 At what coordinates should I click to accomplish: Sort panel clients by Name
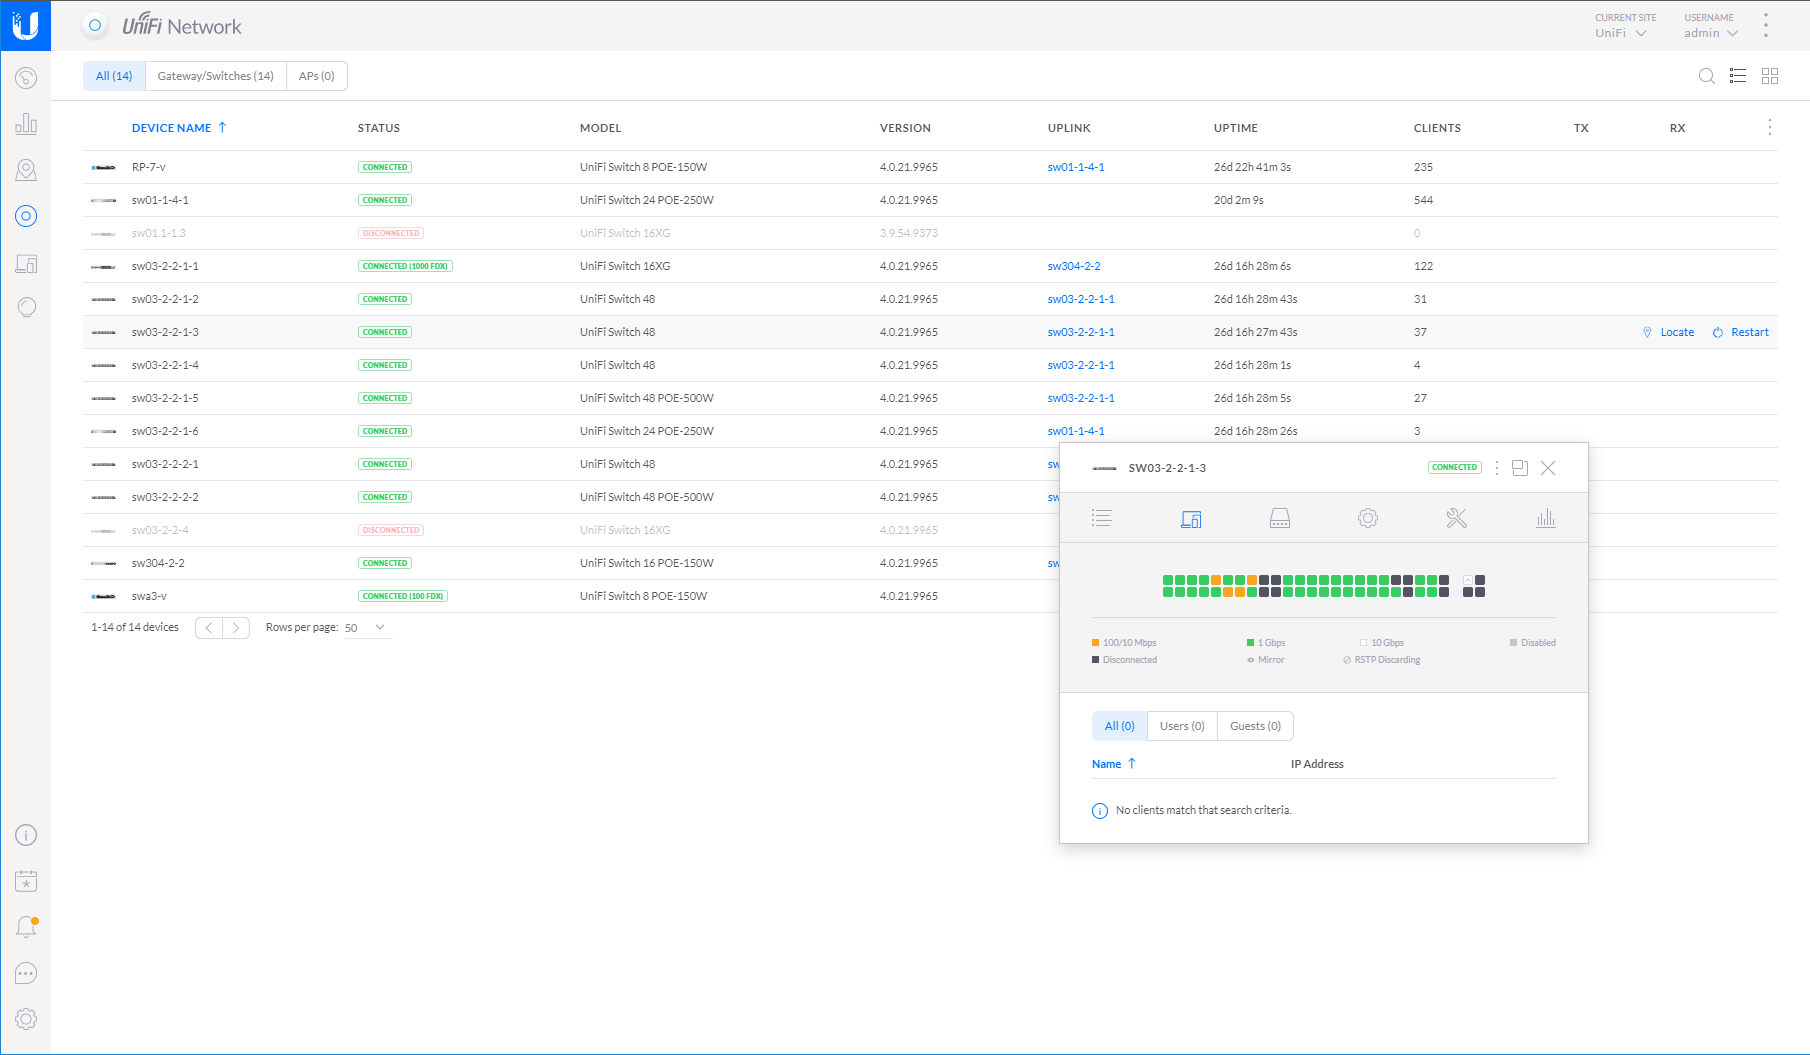tap(1114, 764)
